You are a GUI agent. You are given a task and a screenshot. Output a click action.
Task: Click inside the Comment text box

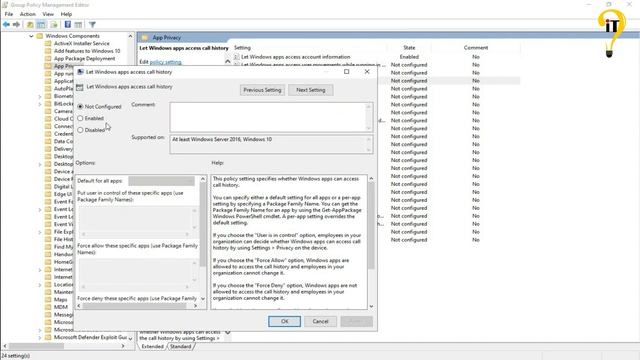click(268, 117)
